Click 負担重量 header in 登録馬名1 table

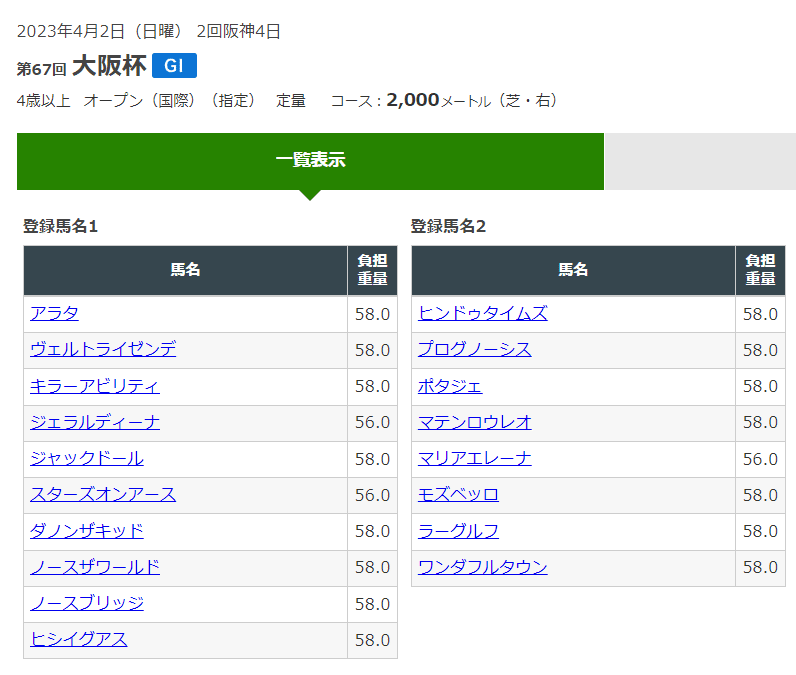(x=372, y=270)
